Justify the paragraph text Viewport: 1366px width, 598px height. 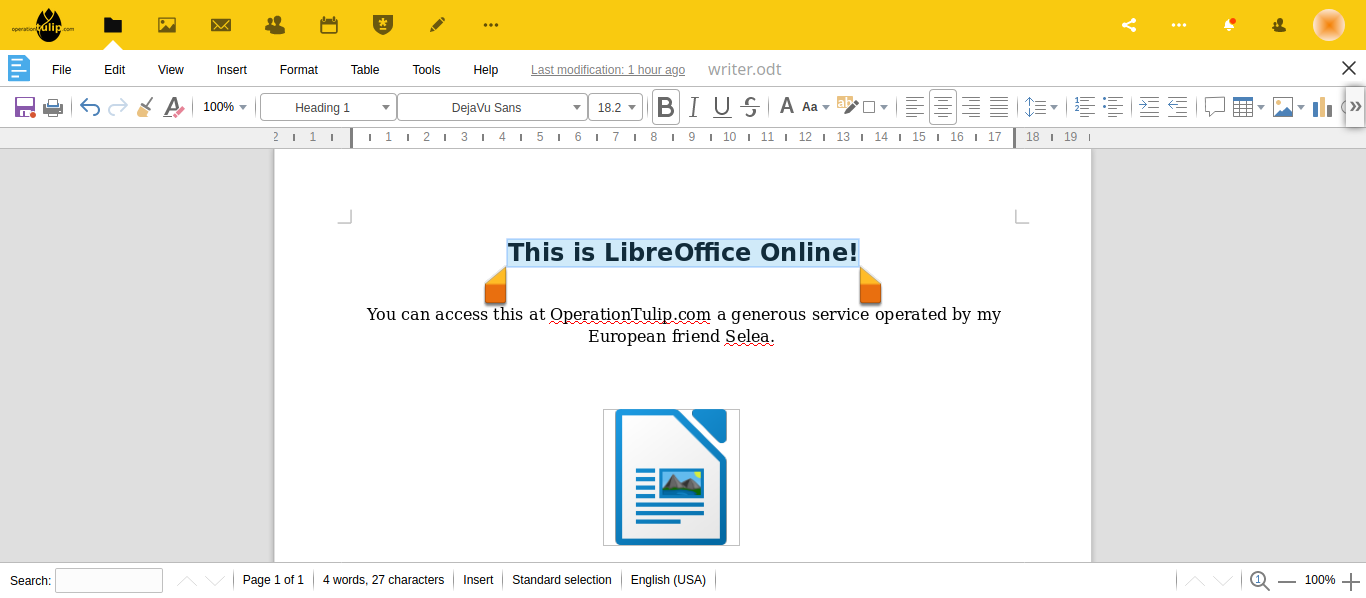coord(998,107)
